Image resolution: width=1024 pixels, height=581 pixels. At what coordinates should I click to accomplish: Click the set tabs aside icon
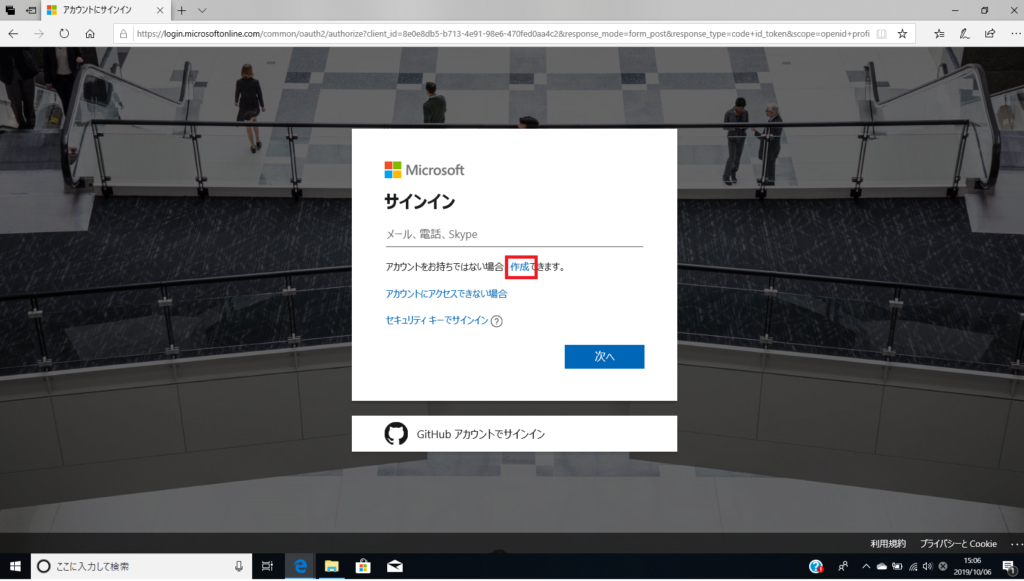tap(31, 10)
